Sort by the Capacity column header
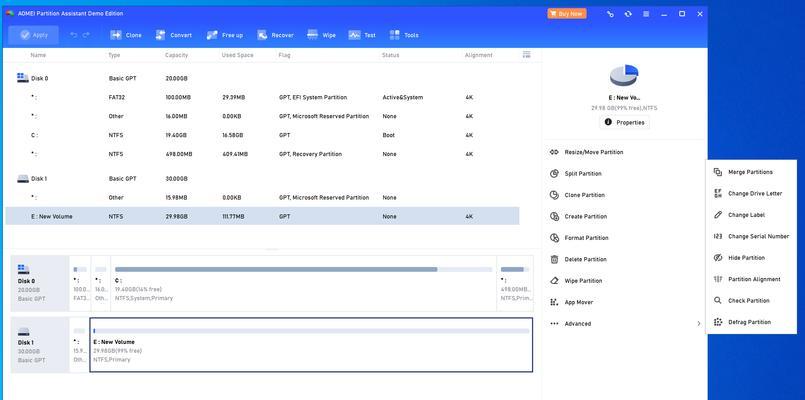805x400 pixels. coord(177,55)
